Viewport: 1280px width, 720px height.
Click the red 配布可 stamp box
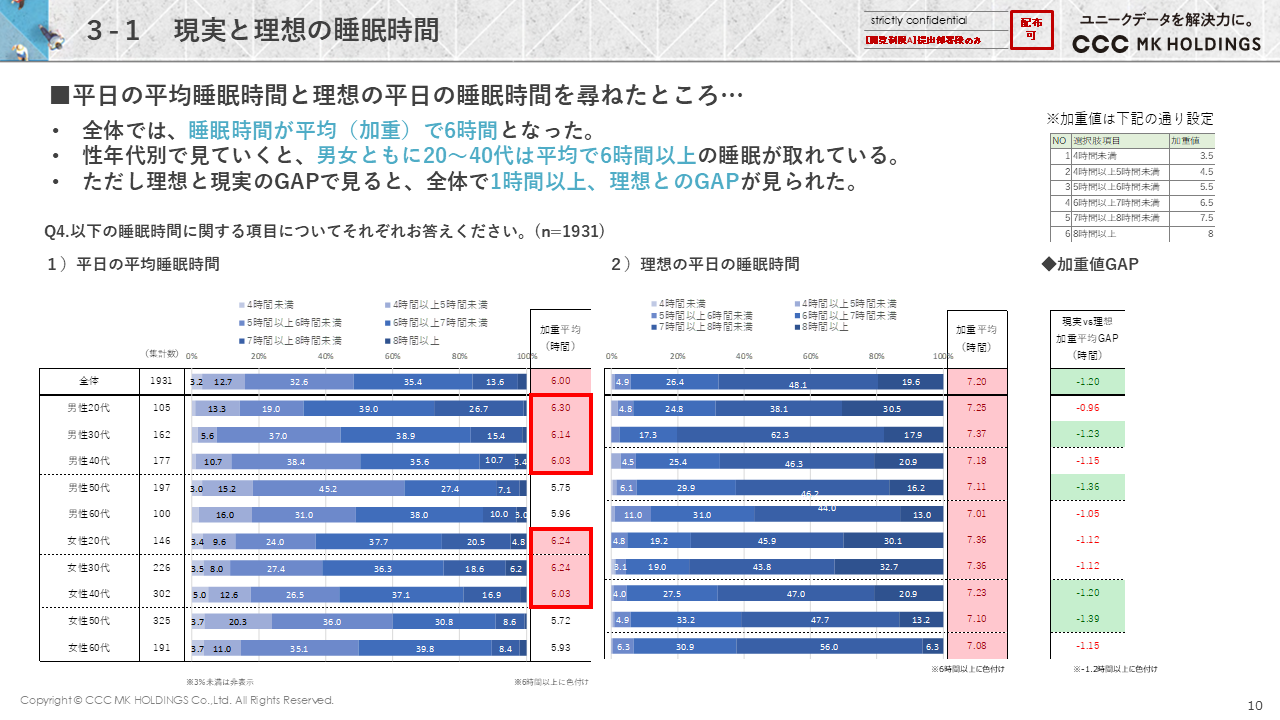(x=1031, y=30)
